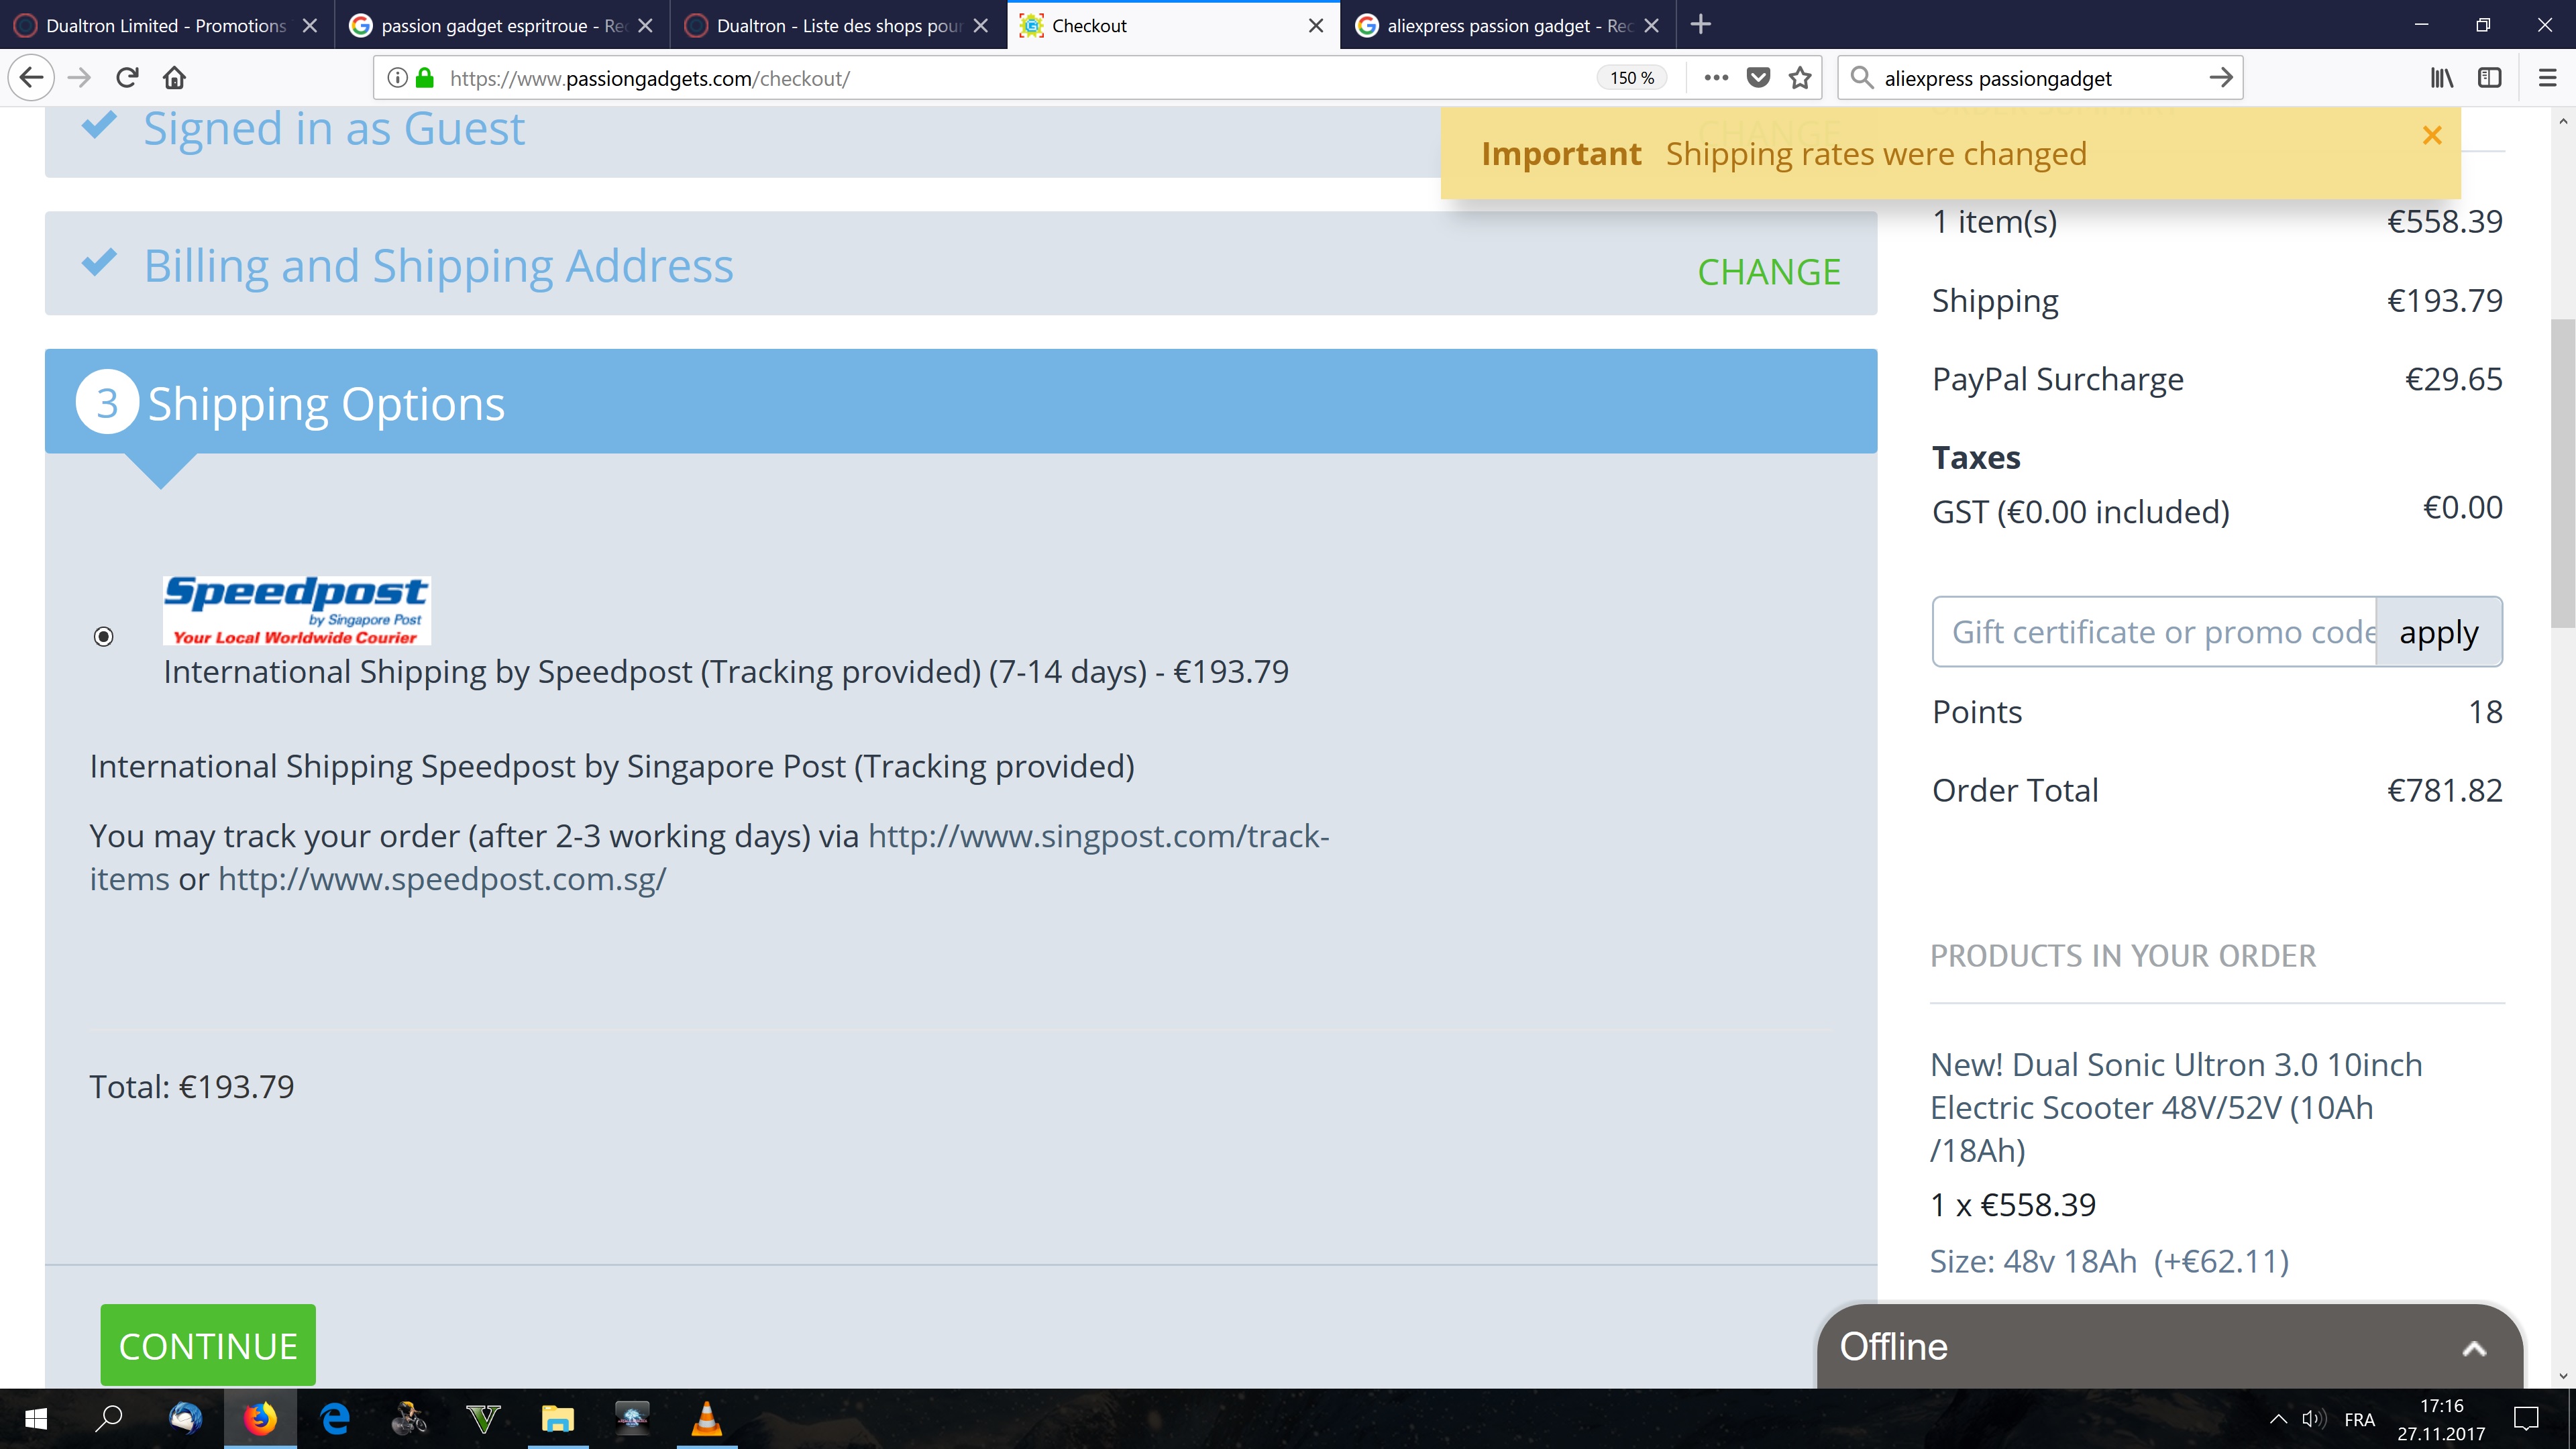
Task: Open the Windows Start menu
Action: pos(36,1419)
